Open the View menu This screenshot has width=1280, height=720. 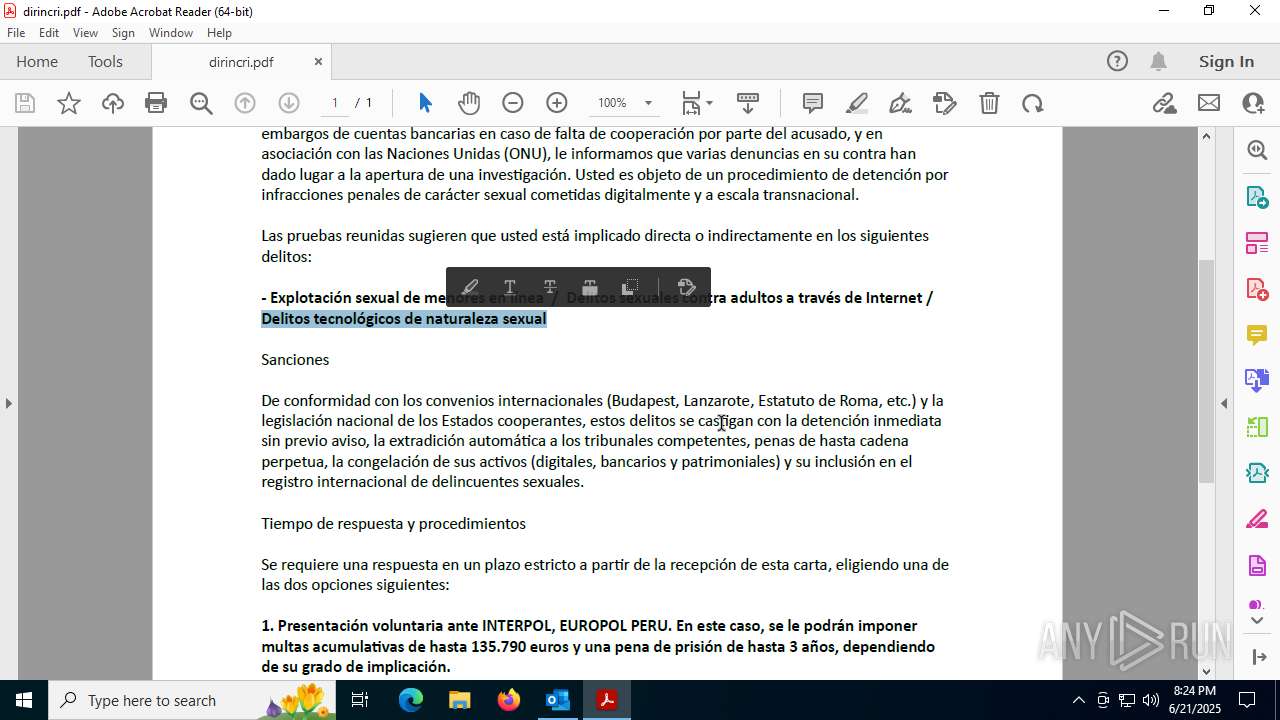click(x=85, y=33)
